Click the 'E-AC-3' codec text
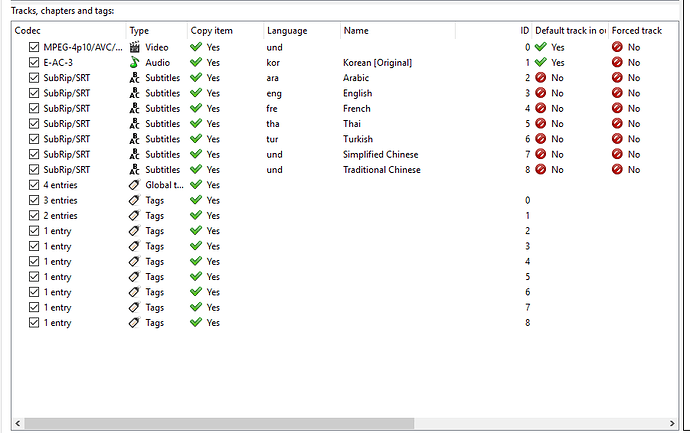690x433 pixels. [58, 62]
